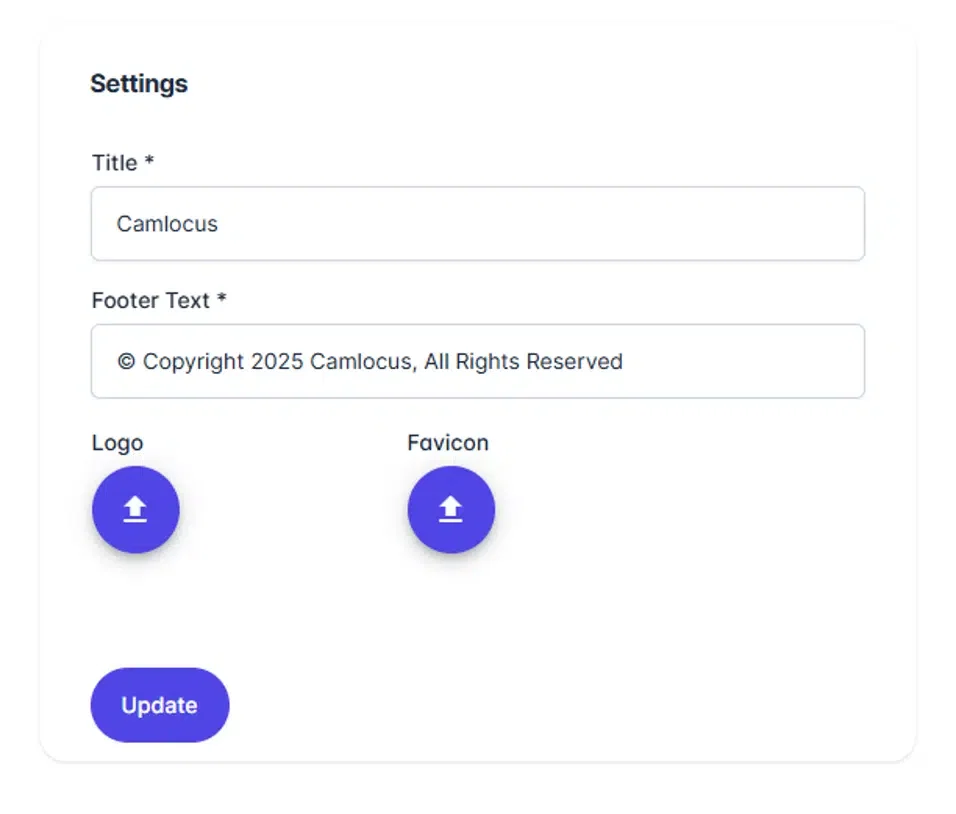Viewport: 956px width, 814px height.
Task: Click the Logo label text
Action: point(117,443)
